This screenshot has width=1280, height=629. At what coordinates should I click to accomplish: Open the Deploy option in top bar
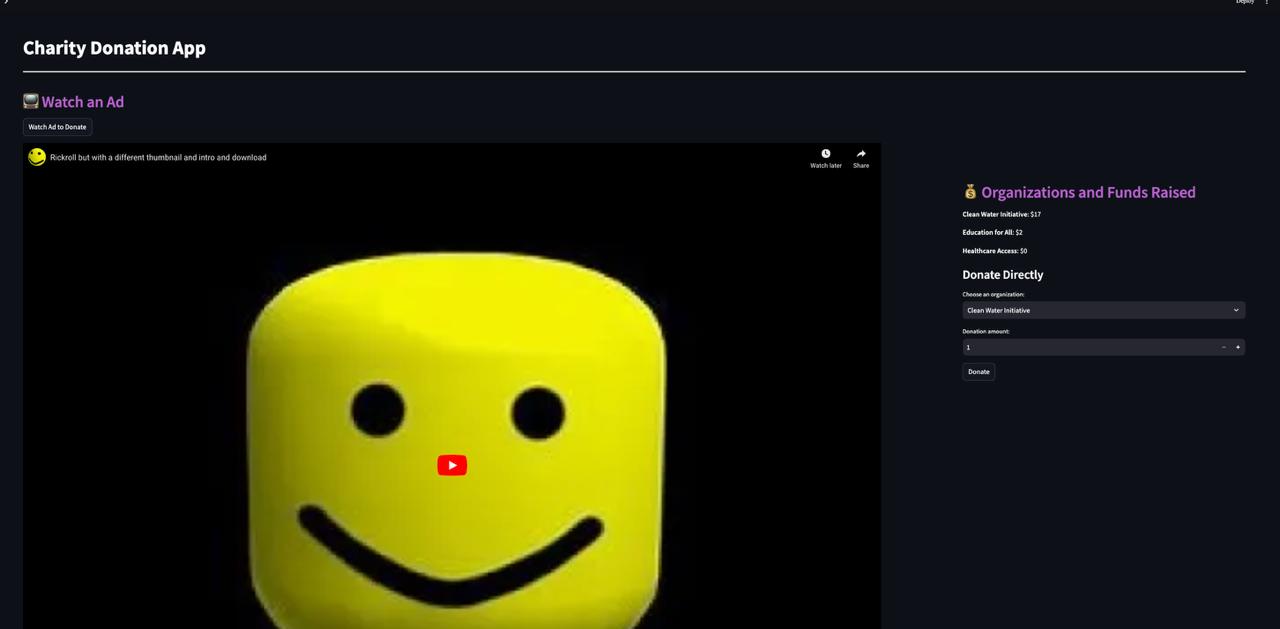(x=1245, y=2)
